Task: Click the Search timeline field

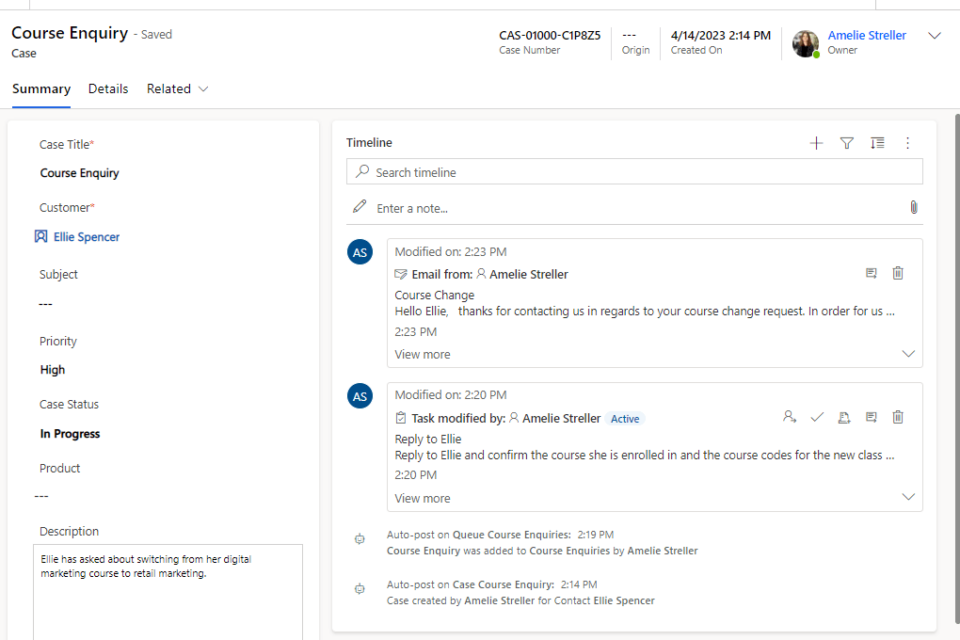Action: click(x=640, y=172)
